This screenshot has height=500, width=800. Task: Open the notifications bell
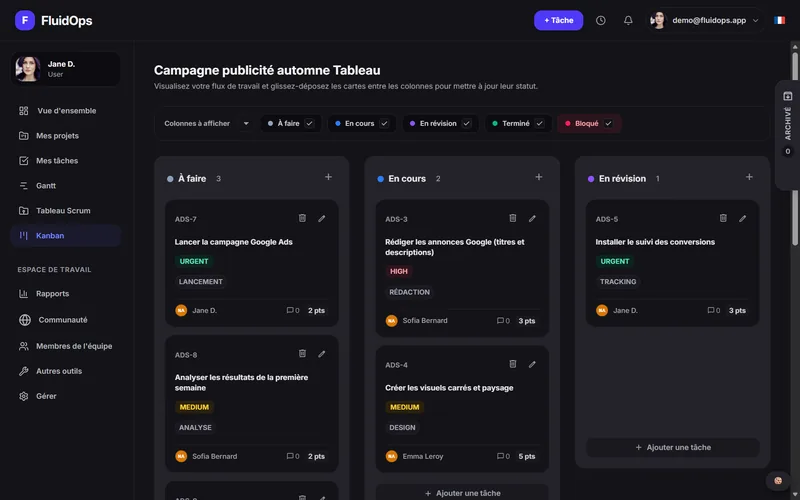[x=628, y=20]
